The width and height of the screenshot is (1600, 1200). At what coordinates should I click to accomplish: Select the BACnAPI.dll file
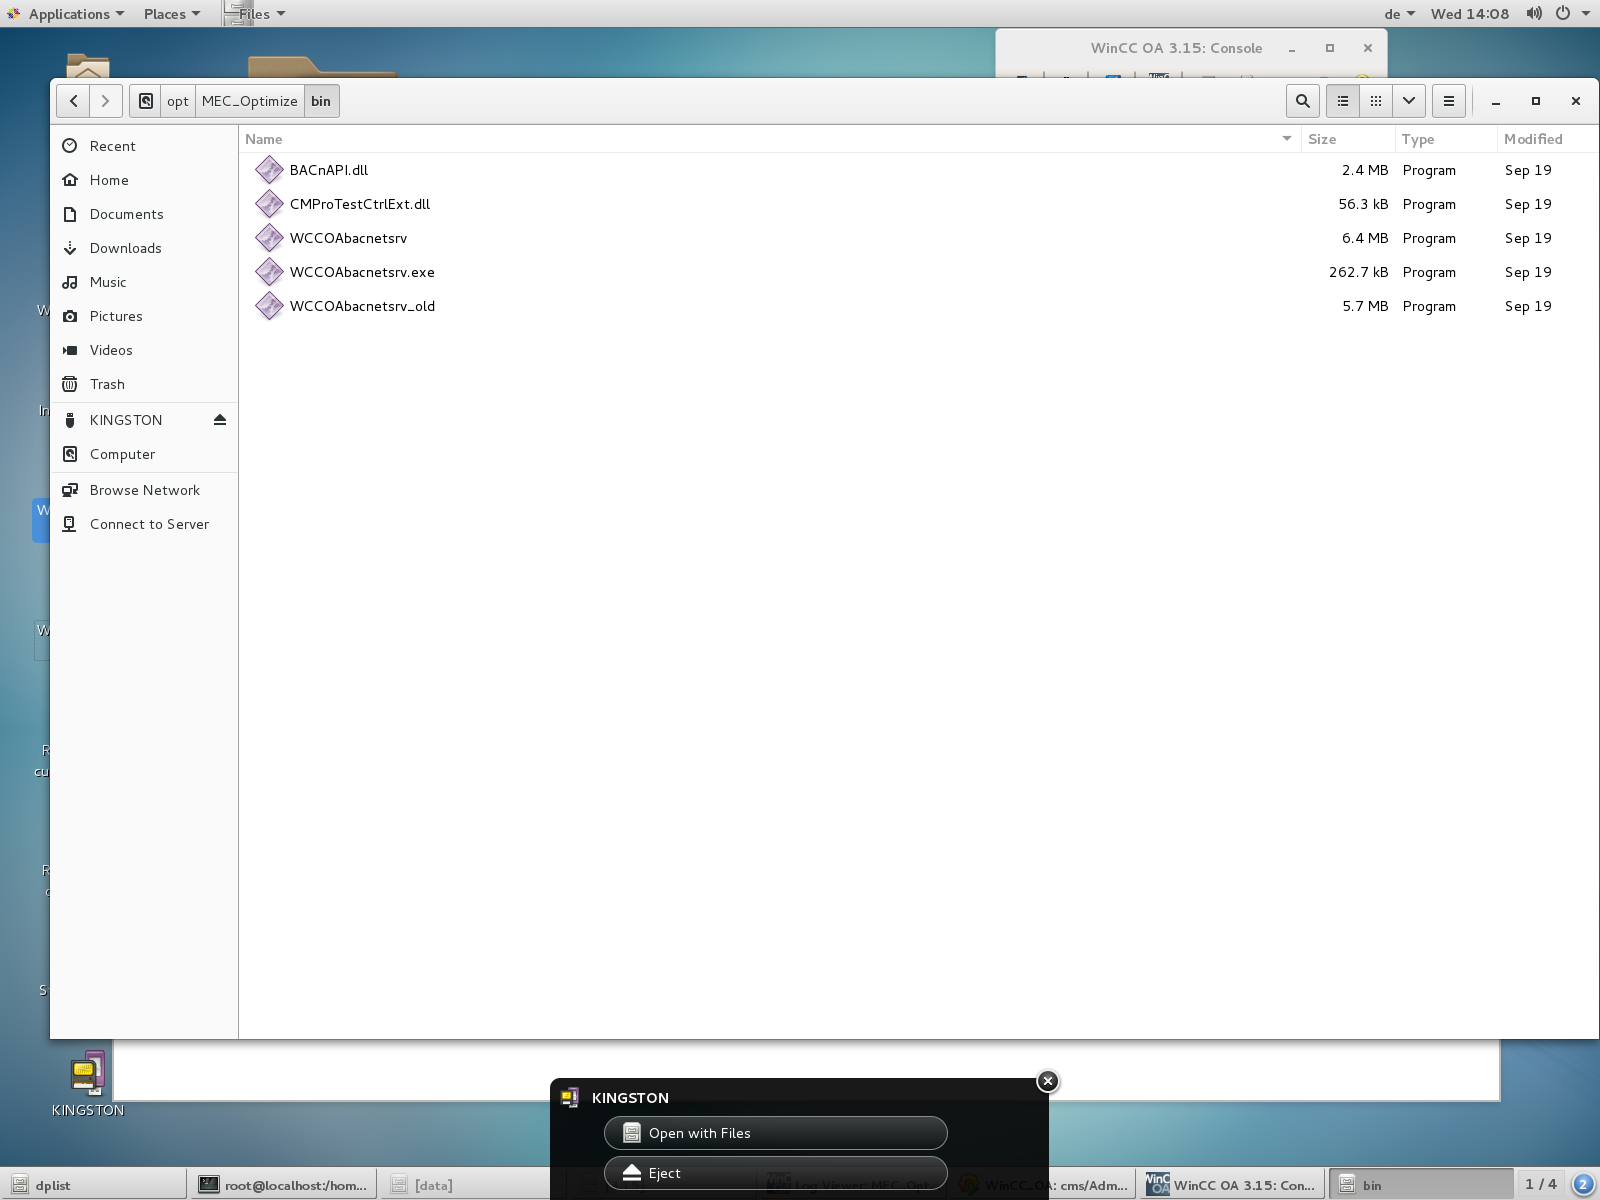(x=328, y=170)
